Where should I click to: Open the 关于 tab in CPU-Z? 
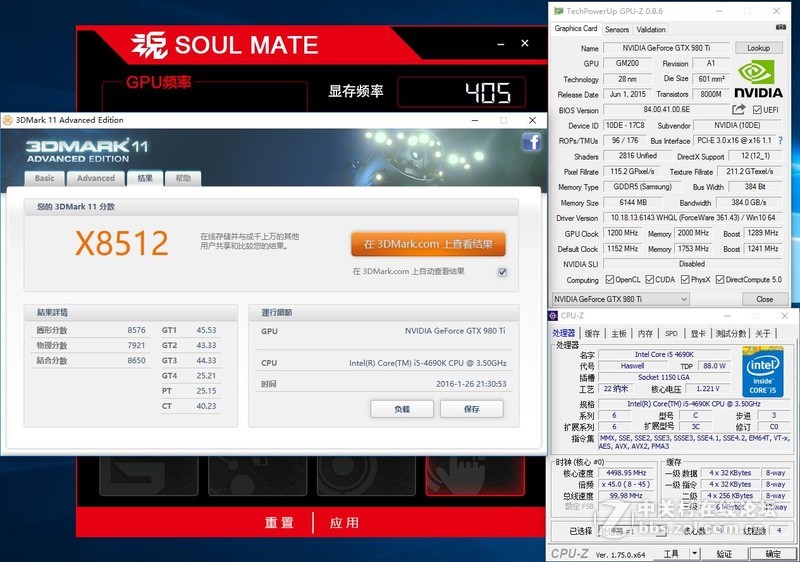(763, 334)
